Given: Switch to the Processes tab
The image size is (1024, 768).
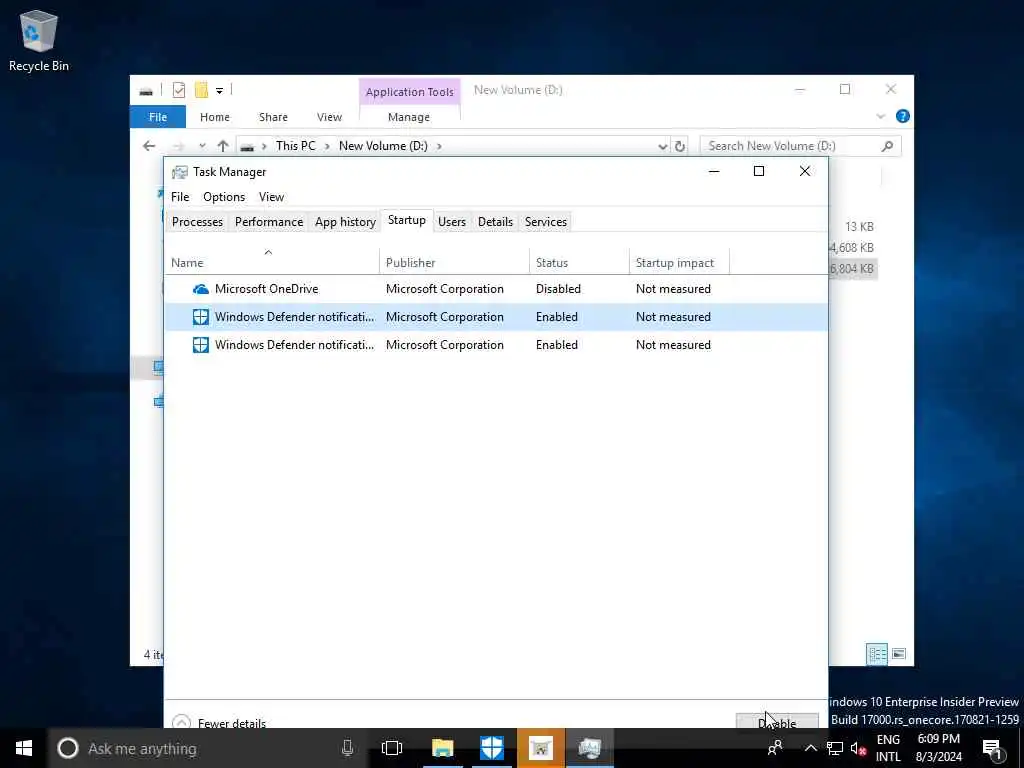Looking at the screenshot, I should [x=197, y=222].
